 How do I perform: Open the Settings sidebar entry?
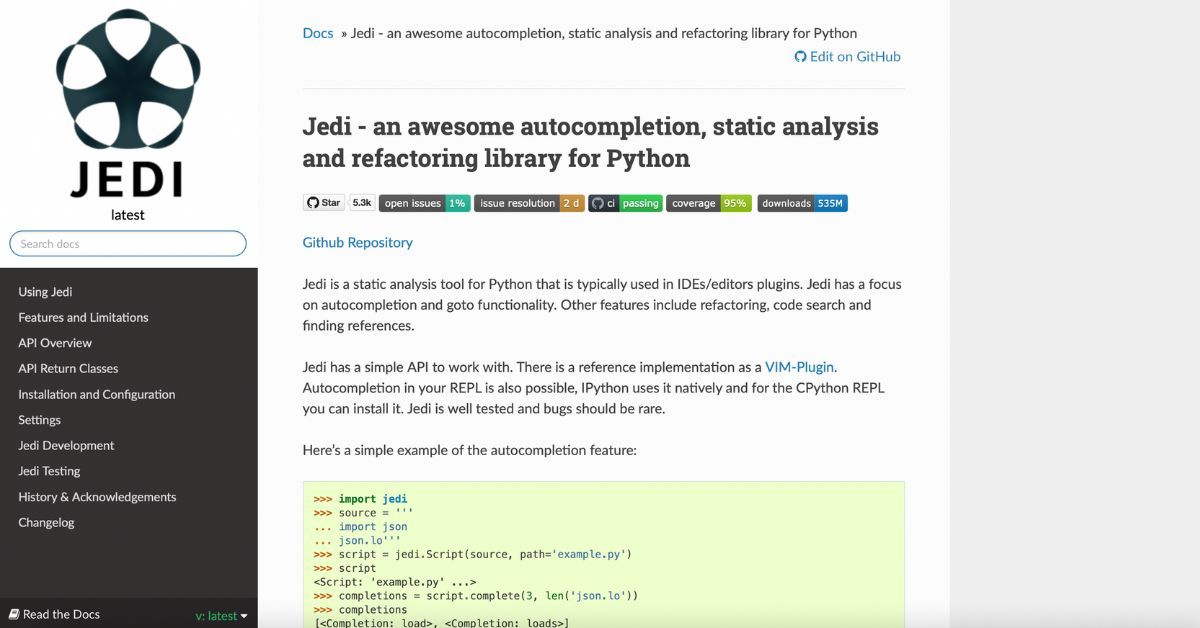pyautogui.click(x=39, y=420)
